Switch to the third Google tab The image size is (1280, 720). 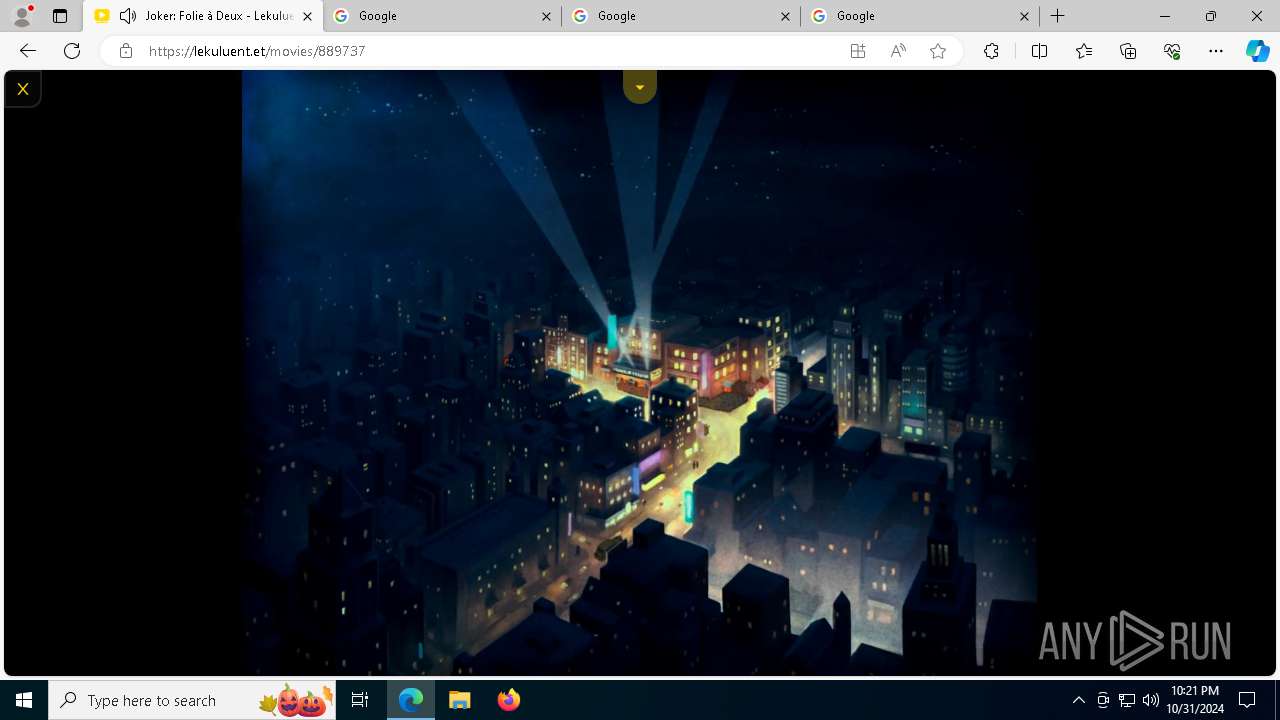pyautogui.click(x=920, y=16)
